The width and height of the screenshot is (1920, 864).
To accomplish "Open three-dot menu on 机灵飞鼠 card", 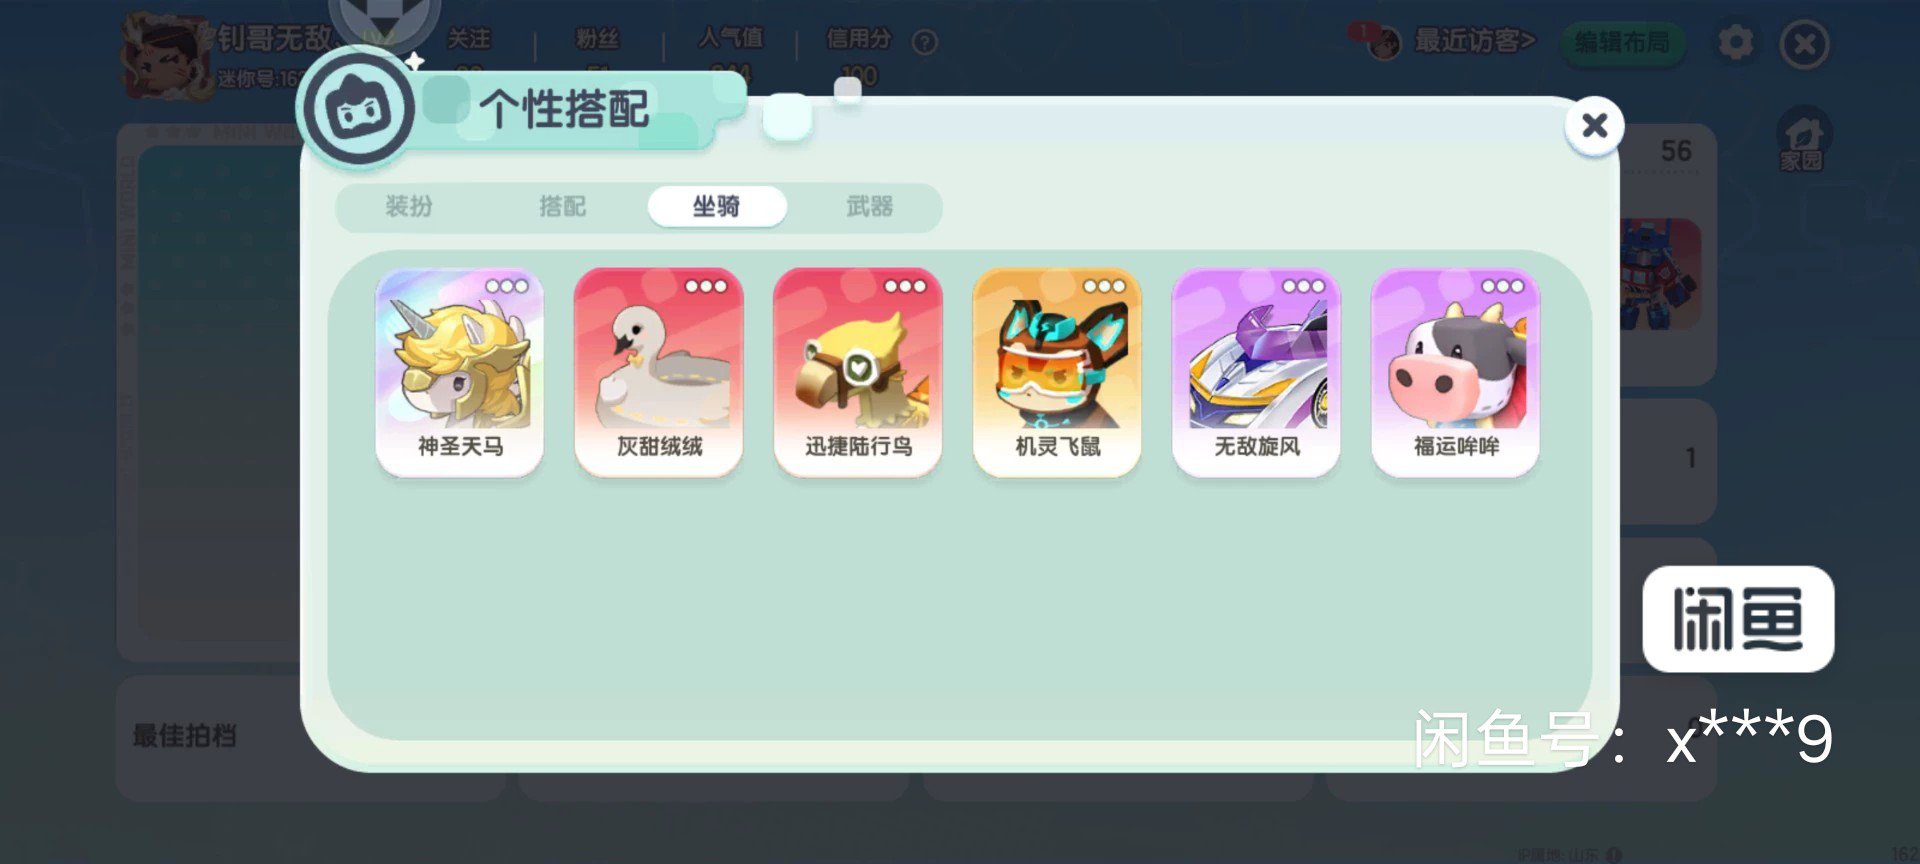I will pyautogui.click(x=1103, y=286).
